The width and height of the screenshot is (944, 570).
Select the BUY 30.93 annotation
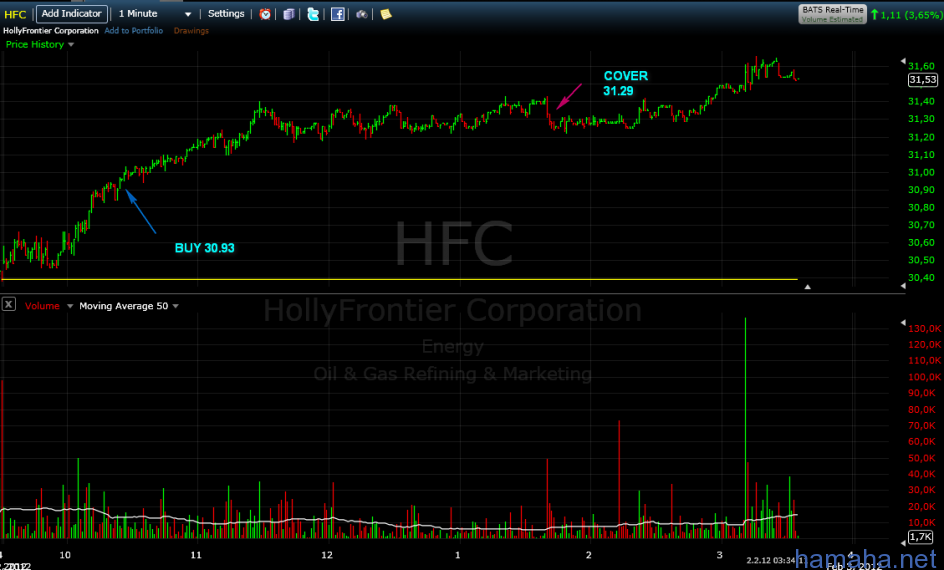pyautogui.click(x=204, y=247)
